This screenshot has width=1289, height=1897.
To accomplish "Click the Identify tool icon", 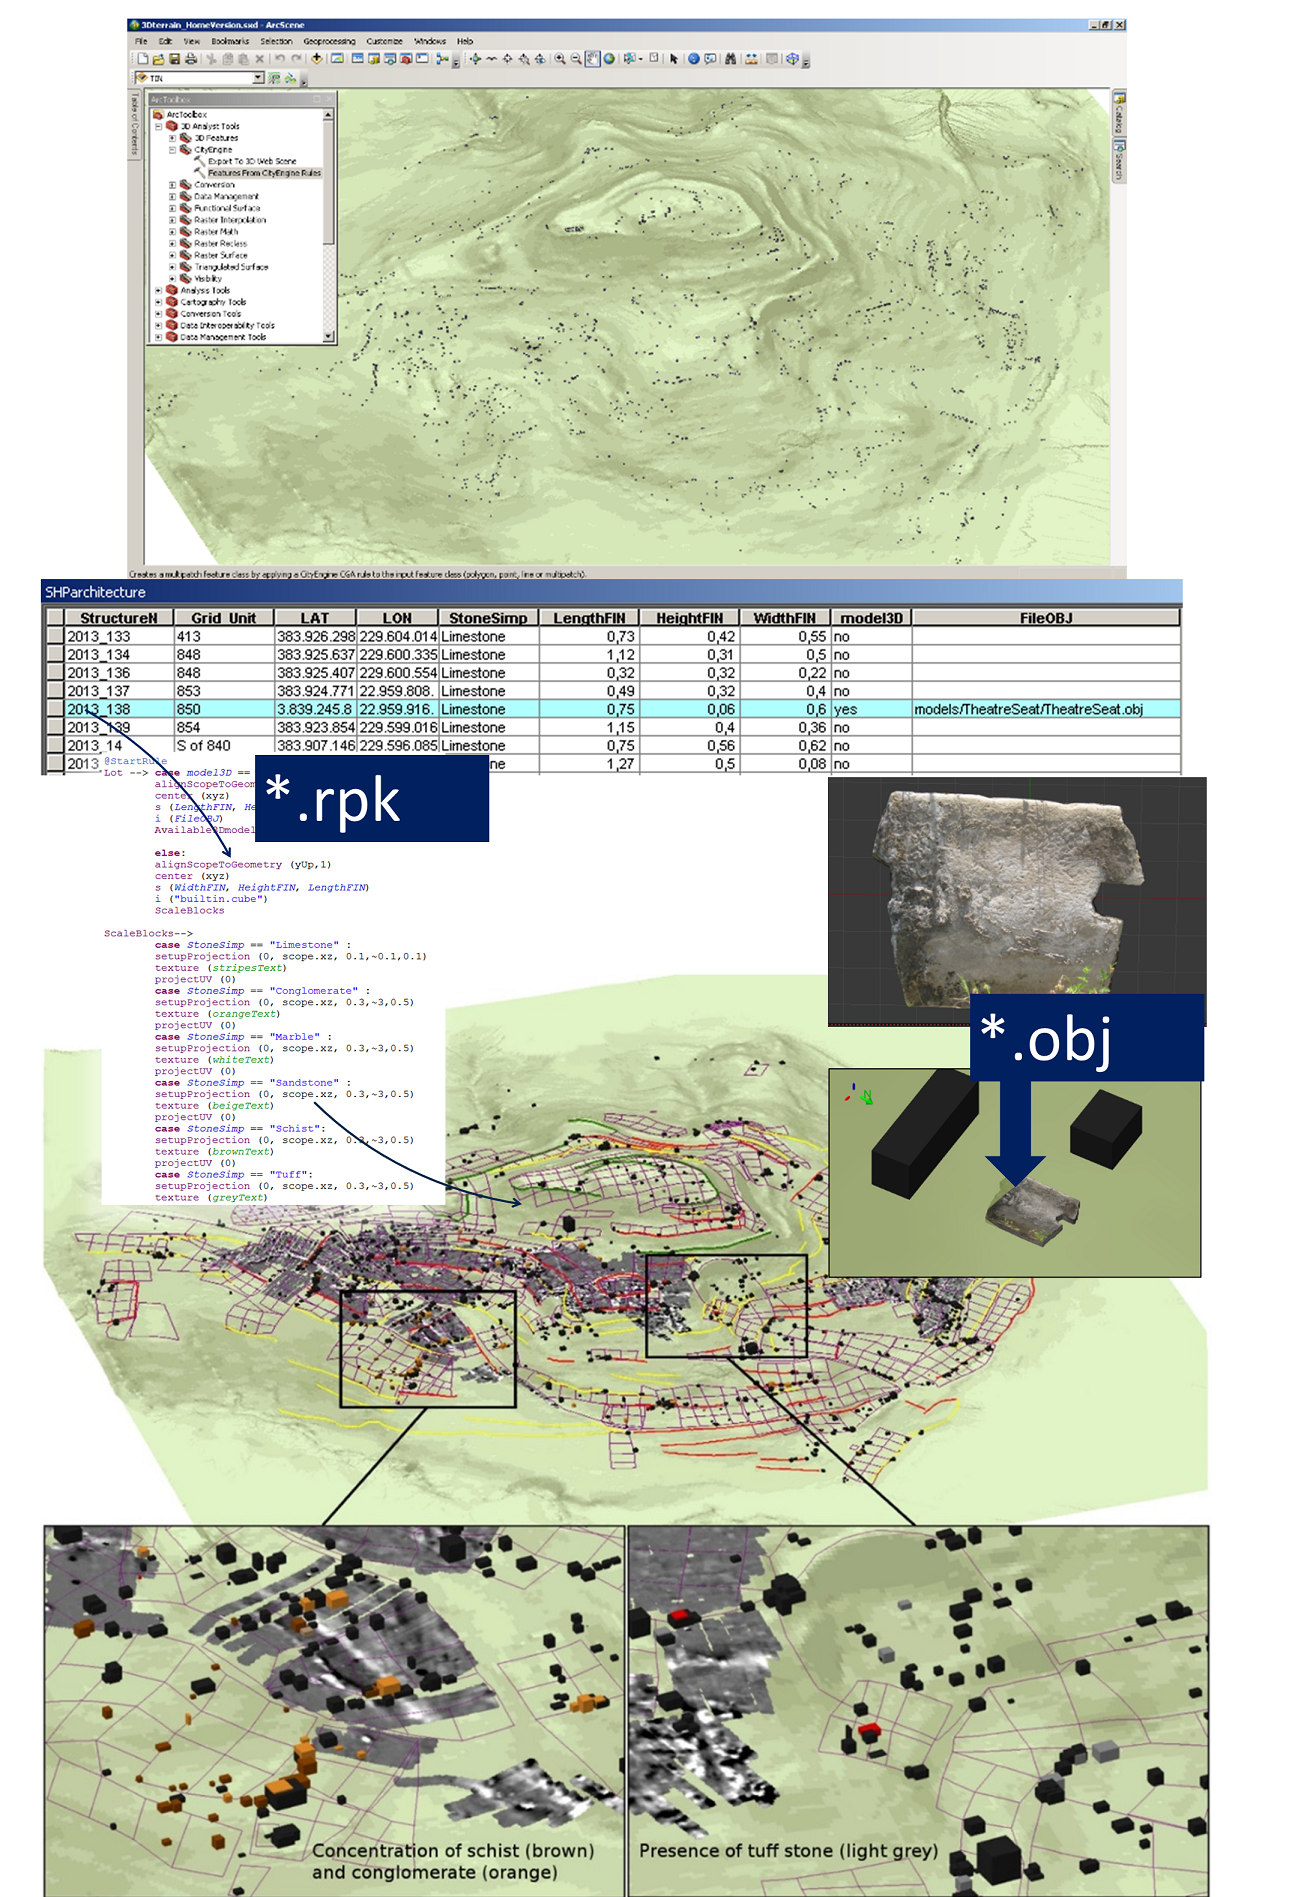I will tap(693, 59).
